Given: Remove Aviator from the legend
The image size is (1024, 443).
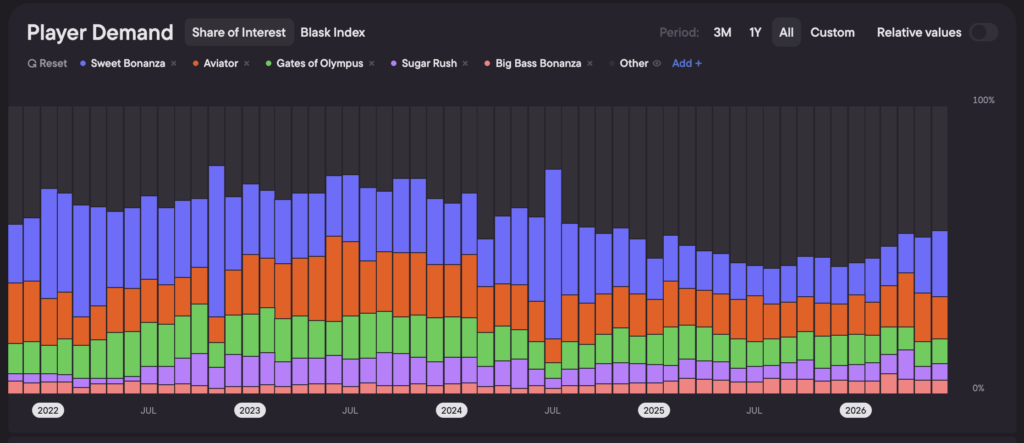Looking at the screenshot, I should pos(246,64).
